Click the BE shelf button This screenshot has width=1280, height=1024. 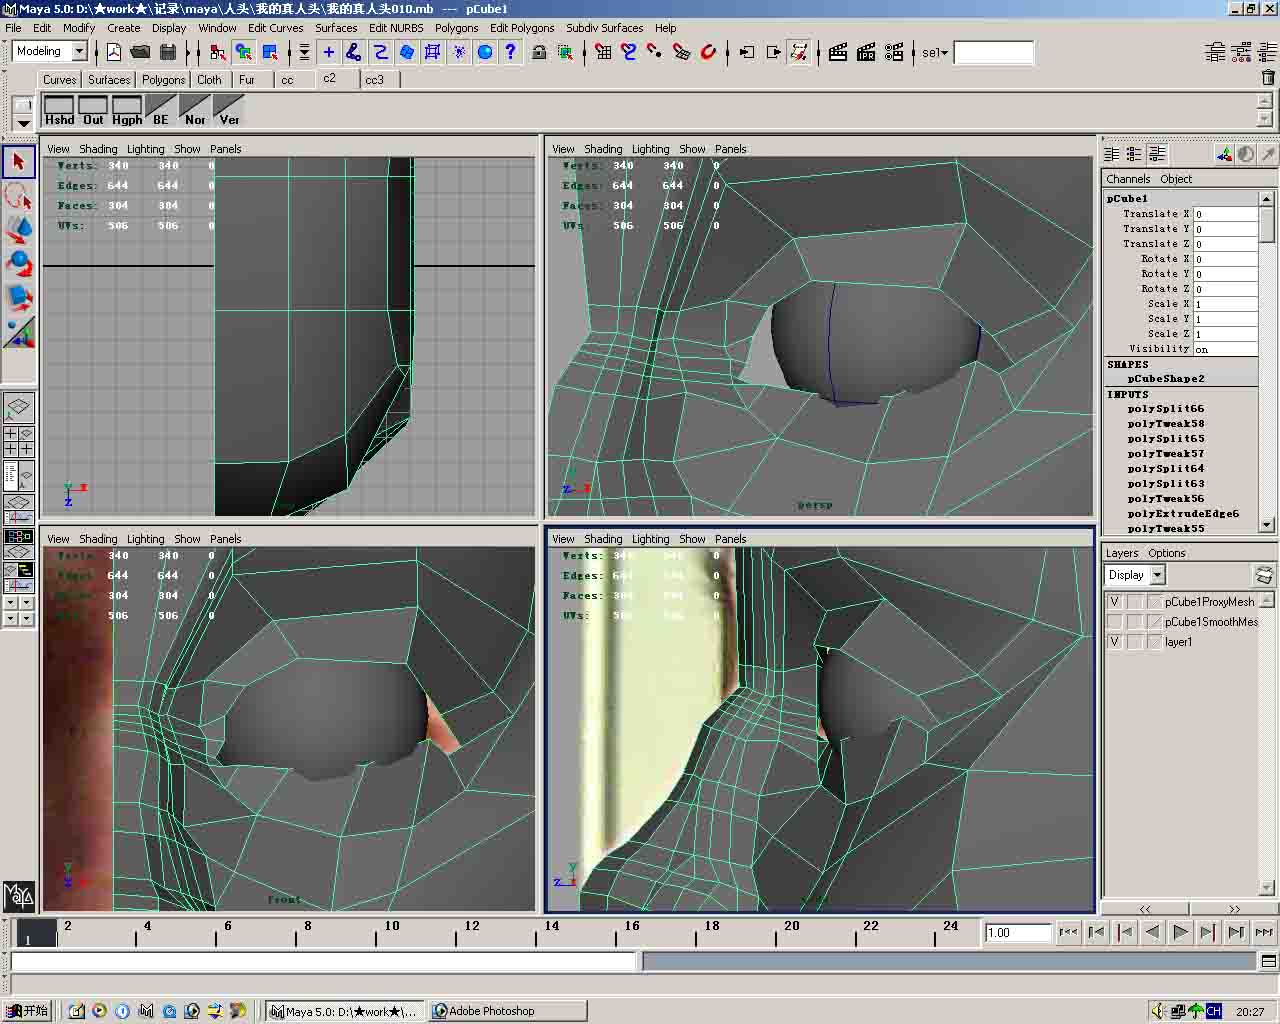pos(161,110)
